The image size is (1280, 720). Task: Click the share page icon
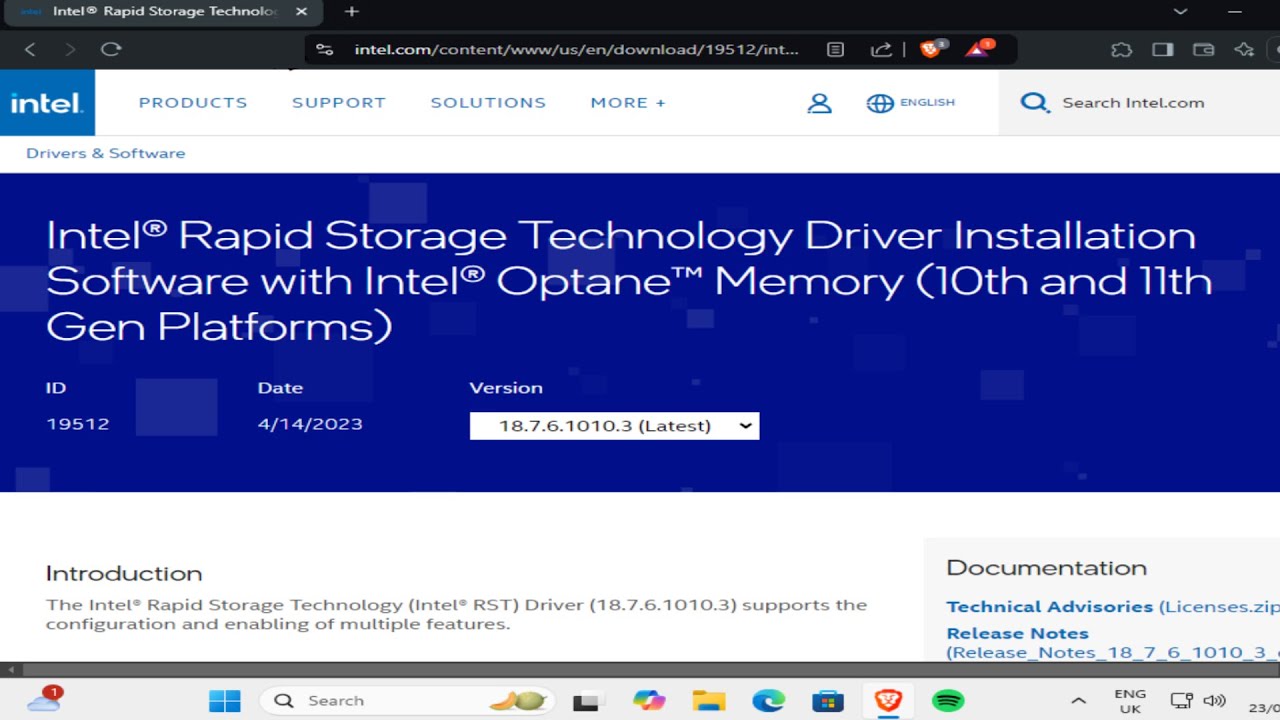(x=881, y=49)
